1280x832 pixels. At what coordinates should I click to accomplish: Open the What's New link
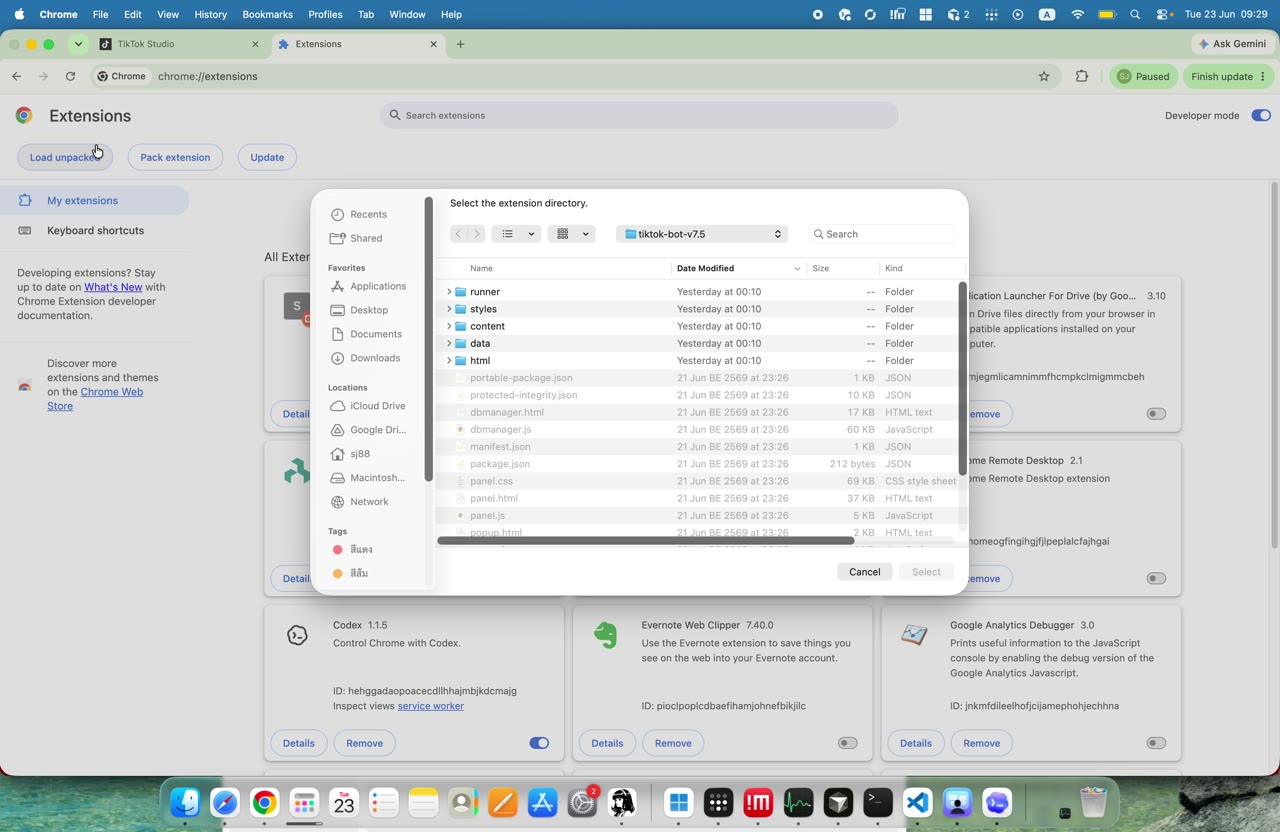coord(113,287)
